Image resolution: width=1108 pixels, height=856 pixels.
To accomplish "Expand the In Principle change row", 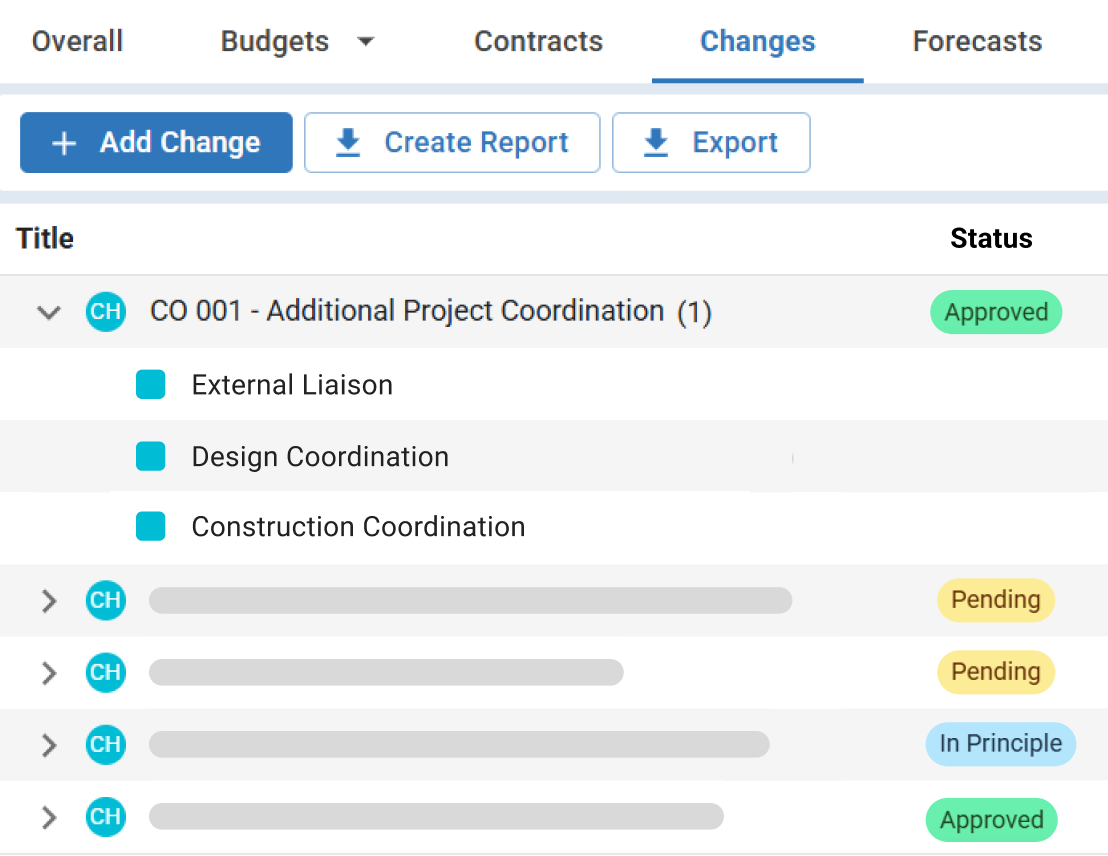I will pyautogui.click(x=48, y=744).
